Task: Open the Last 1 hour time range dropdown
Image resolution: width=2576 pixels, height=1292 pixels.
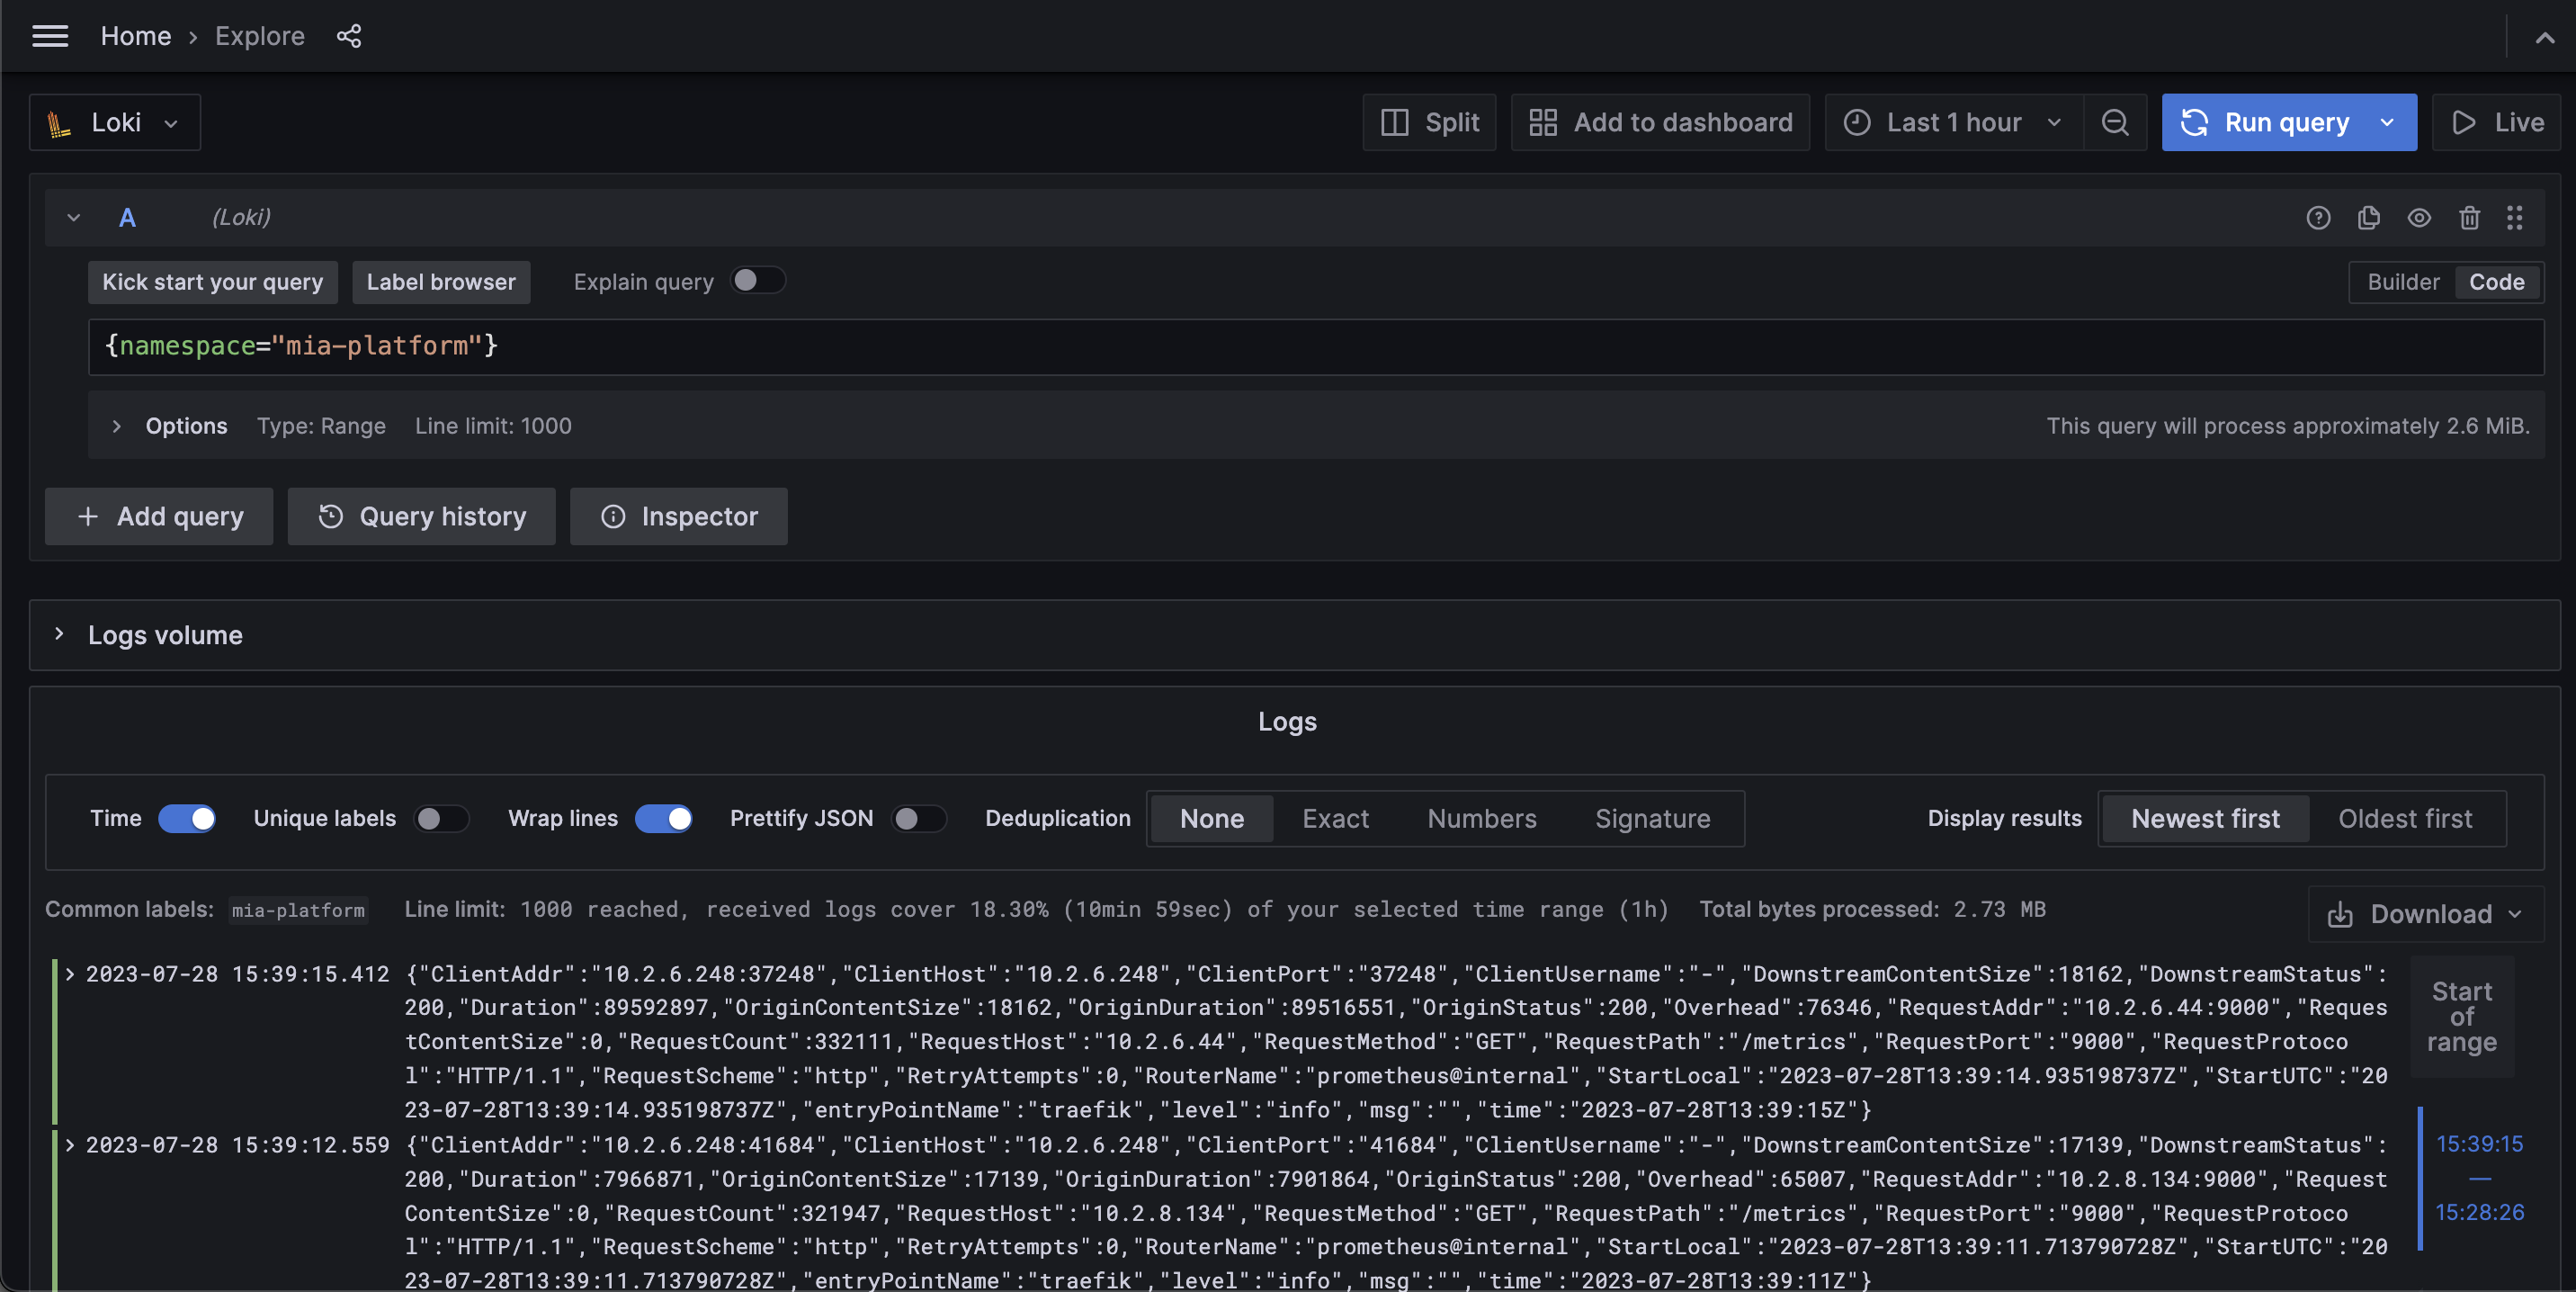Action: pyautogui.click(x=1950, y=122)
